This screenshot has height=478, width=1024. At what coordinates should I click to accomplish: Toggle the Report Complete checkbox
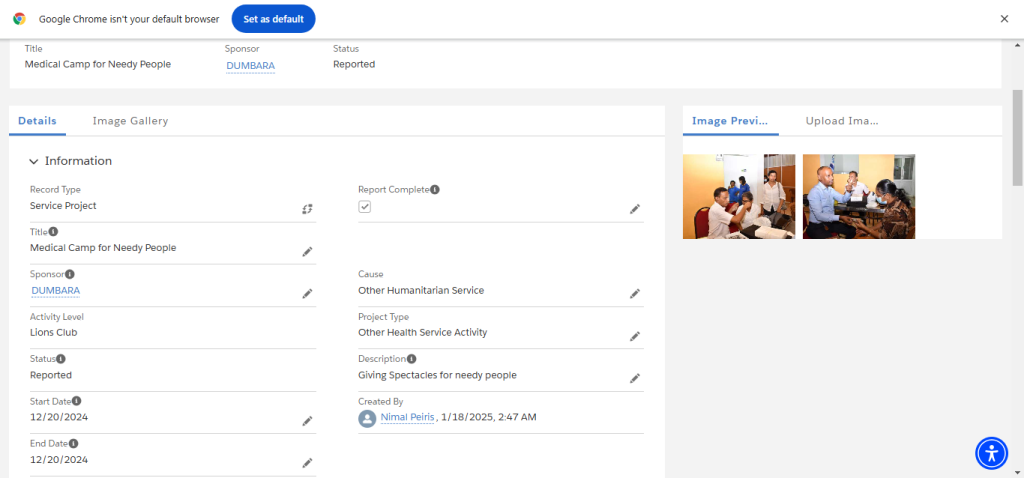click(365, 206)
